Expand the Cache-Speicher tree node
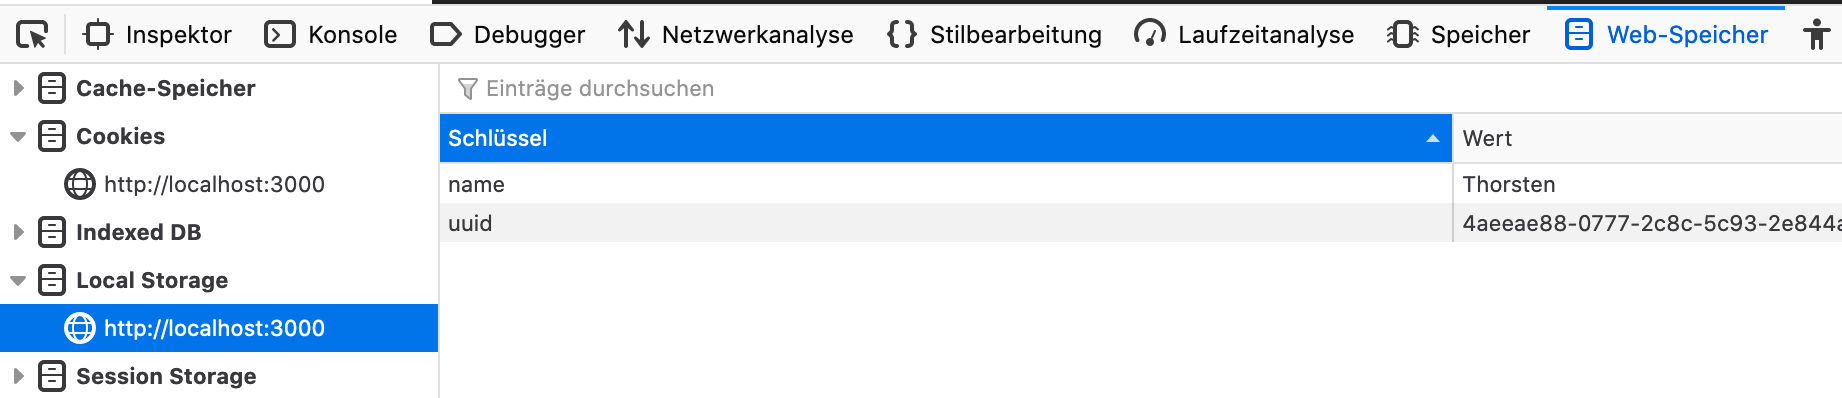The height and width of the screenshot is (398, 1842). [18, 88]
